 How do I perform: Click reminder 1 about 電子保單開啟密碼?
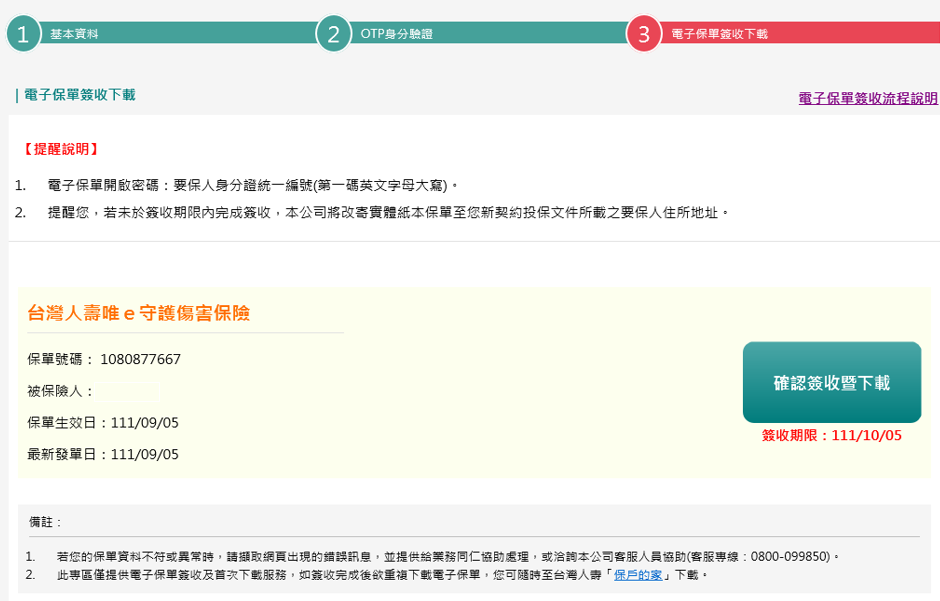click(x=237, y=185)
